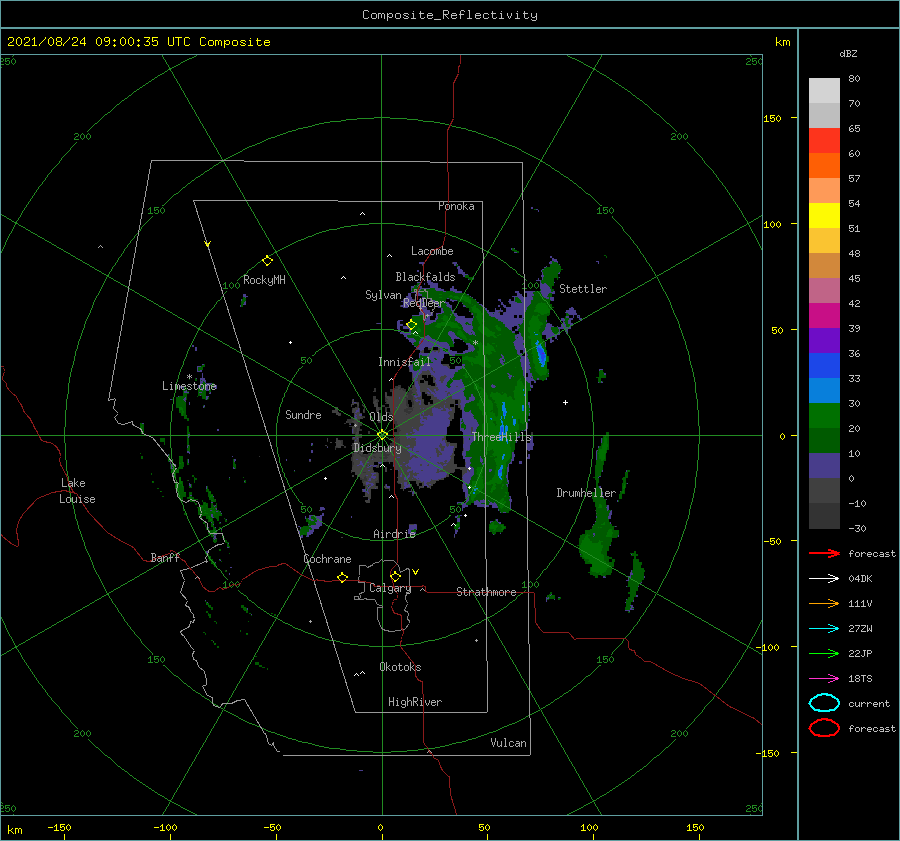Click the yellow diamond marker above Calgary
Viewport: 900px width, 841px height.
[x=395, y=576]
